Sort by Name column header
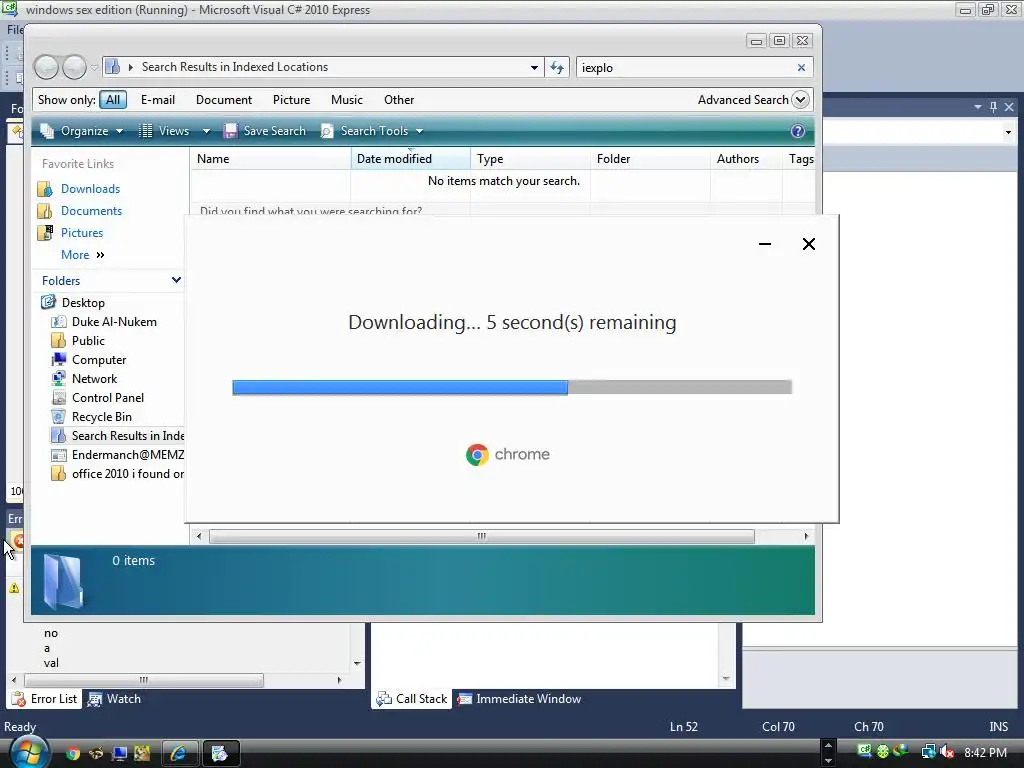This screenshot has height=768, width=1024. click(270, 159)
